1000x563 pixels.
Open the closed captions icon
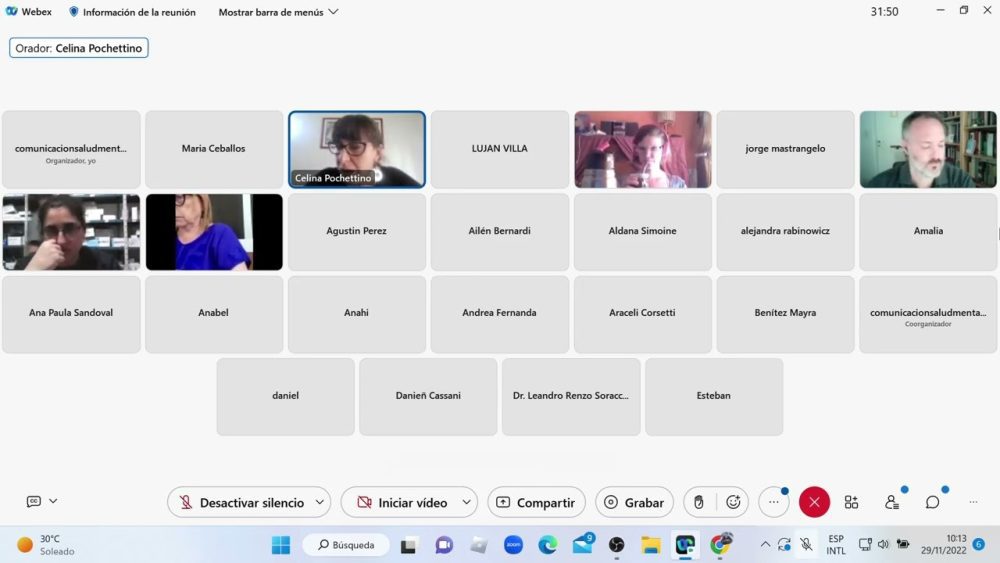34,501
